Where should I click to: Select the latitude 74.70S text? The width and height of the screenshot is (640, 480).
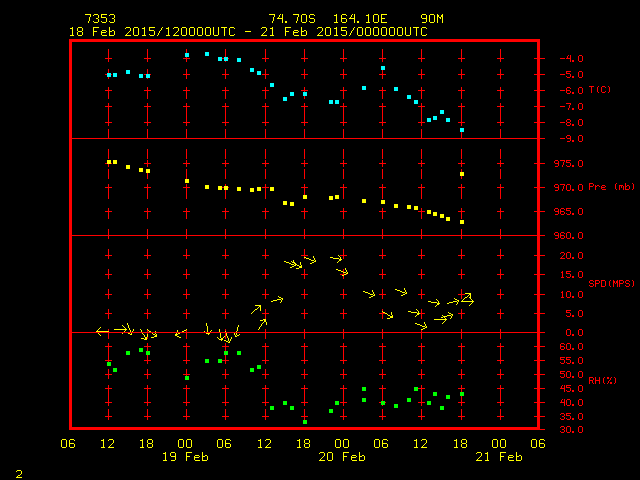click(x=292, y=19)
